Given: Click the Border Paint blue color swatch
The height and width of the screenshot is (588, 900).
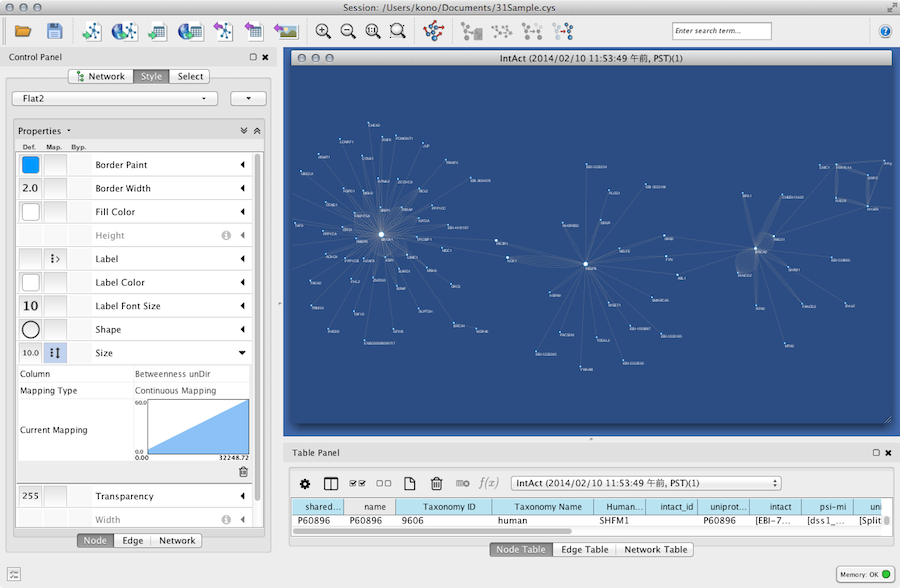Looking at the screenshot, I should click(30, 165).
